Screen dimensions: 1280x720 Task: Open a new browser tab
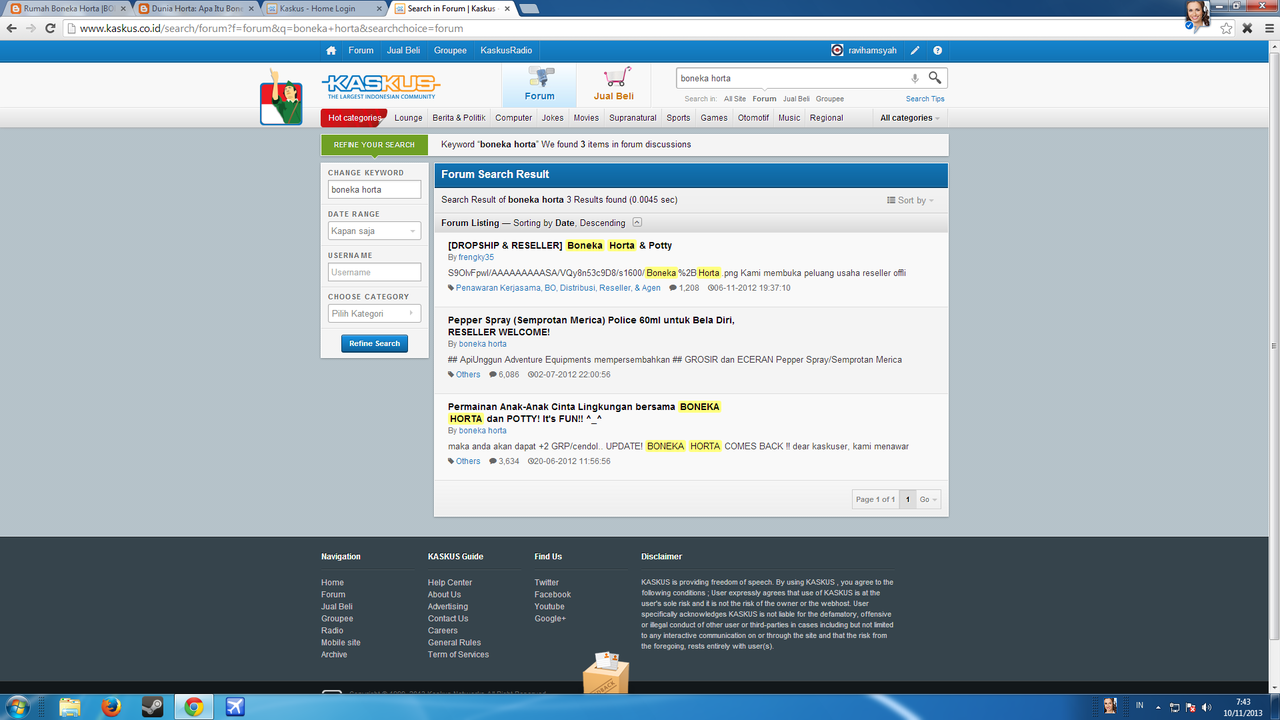[529, 8]
